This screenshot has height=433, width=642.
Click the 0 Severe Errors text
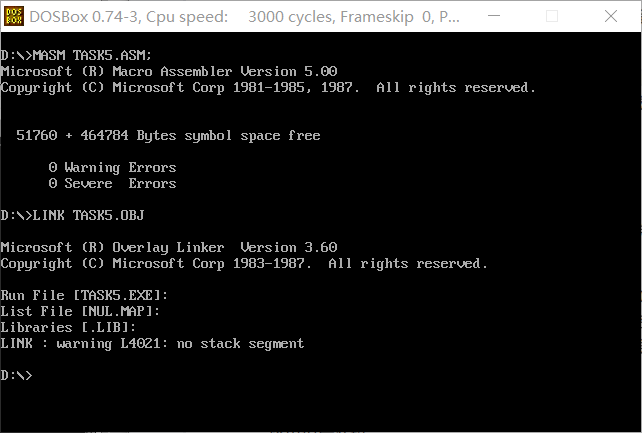click(x=112, y=183)
